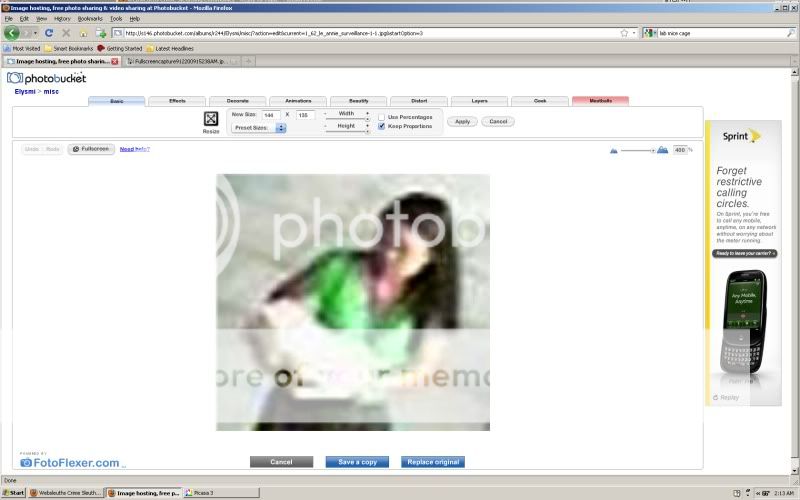
Task: Bookmark page with the star icon
Action: click(x=624, y=33)
